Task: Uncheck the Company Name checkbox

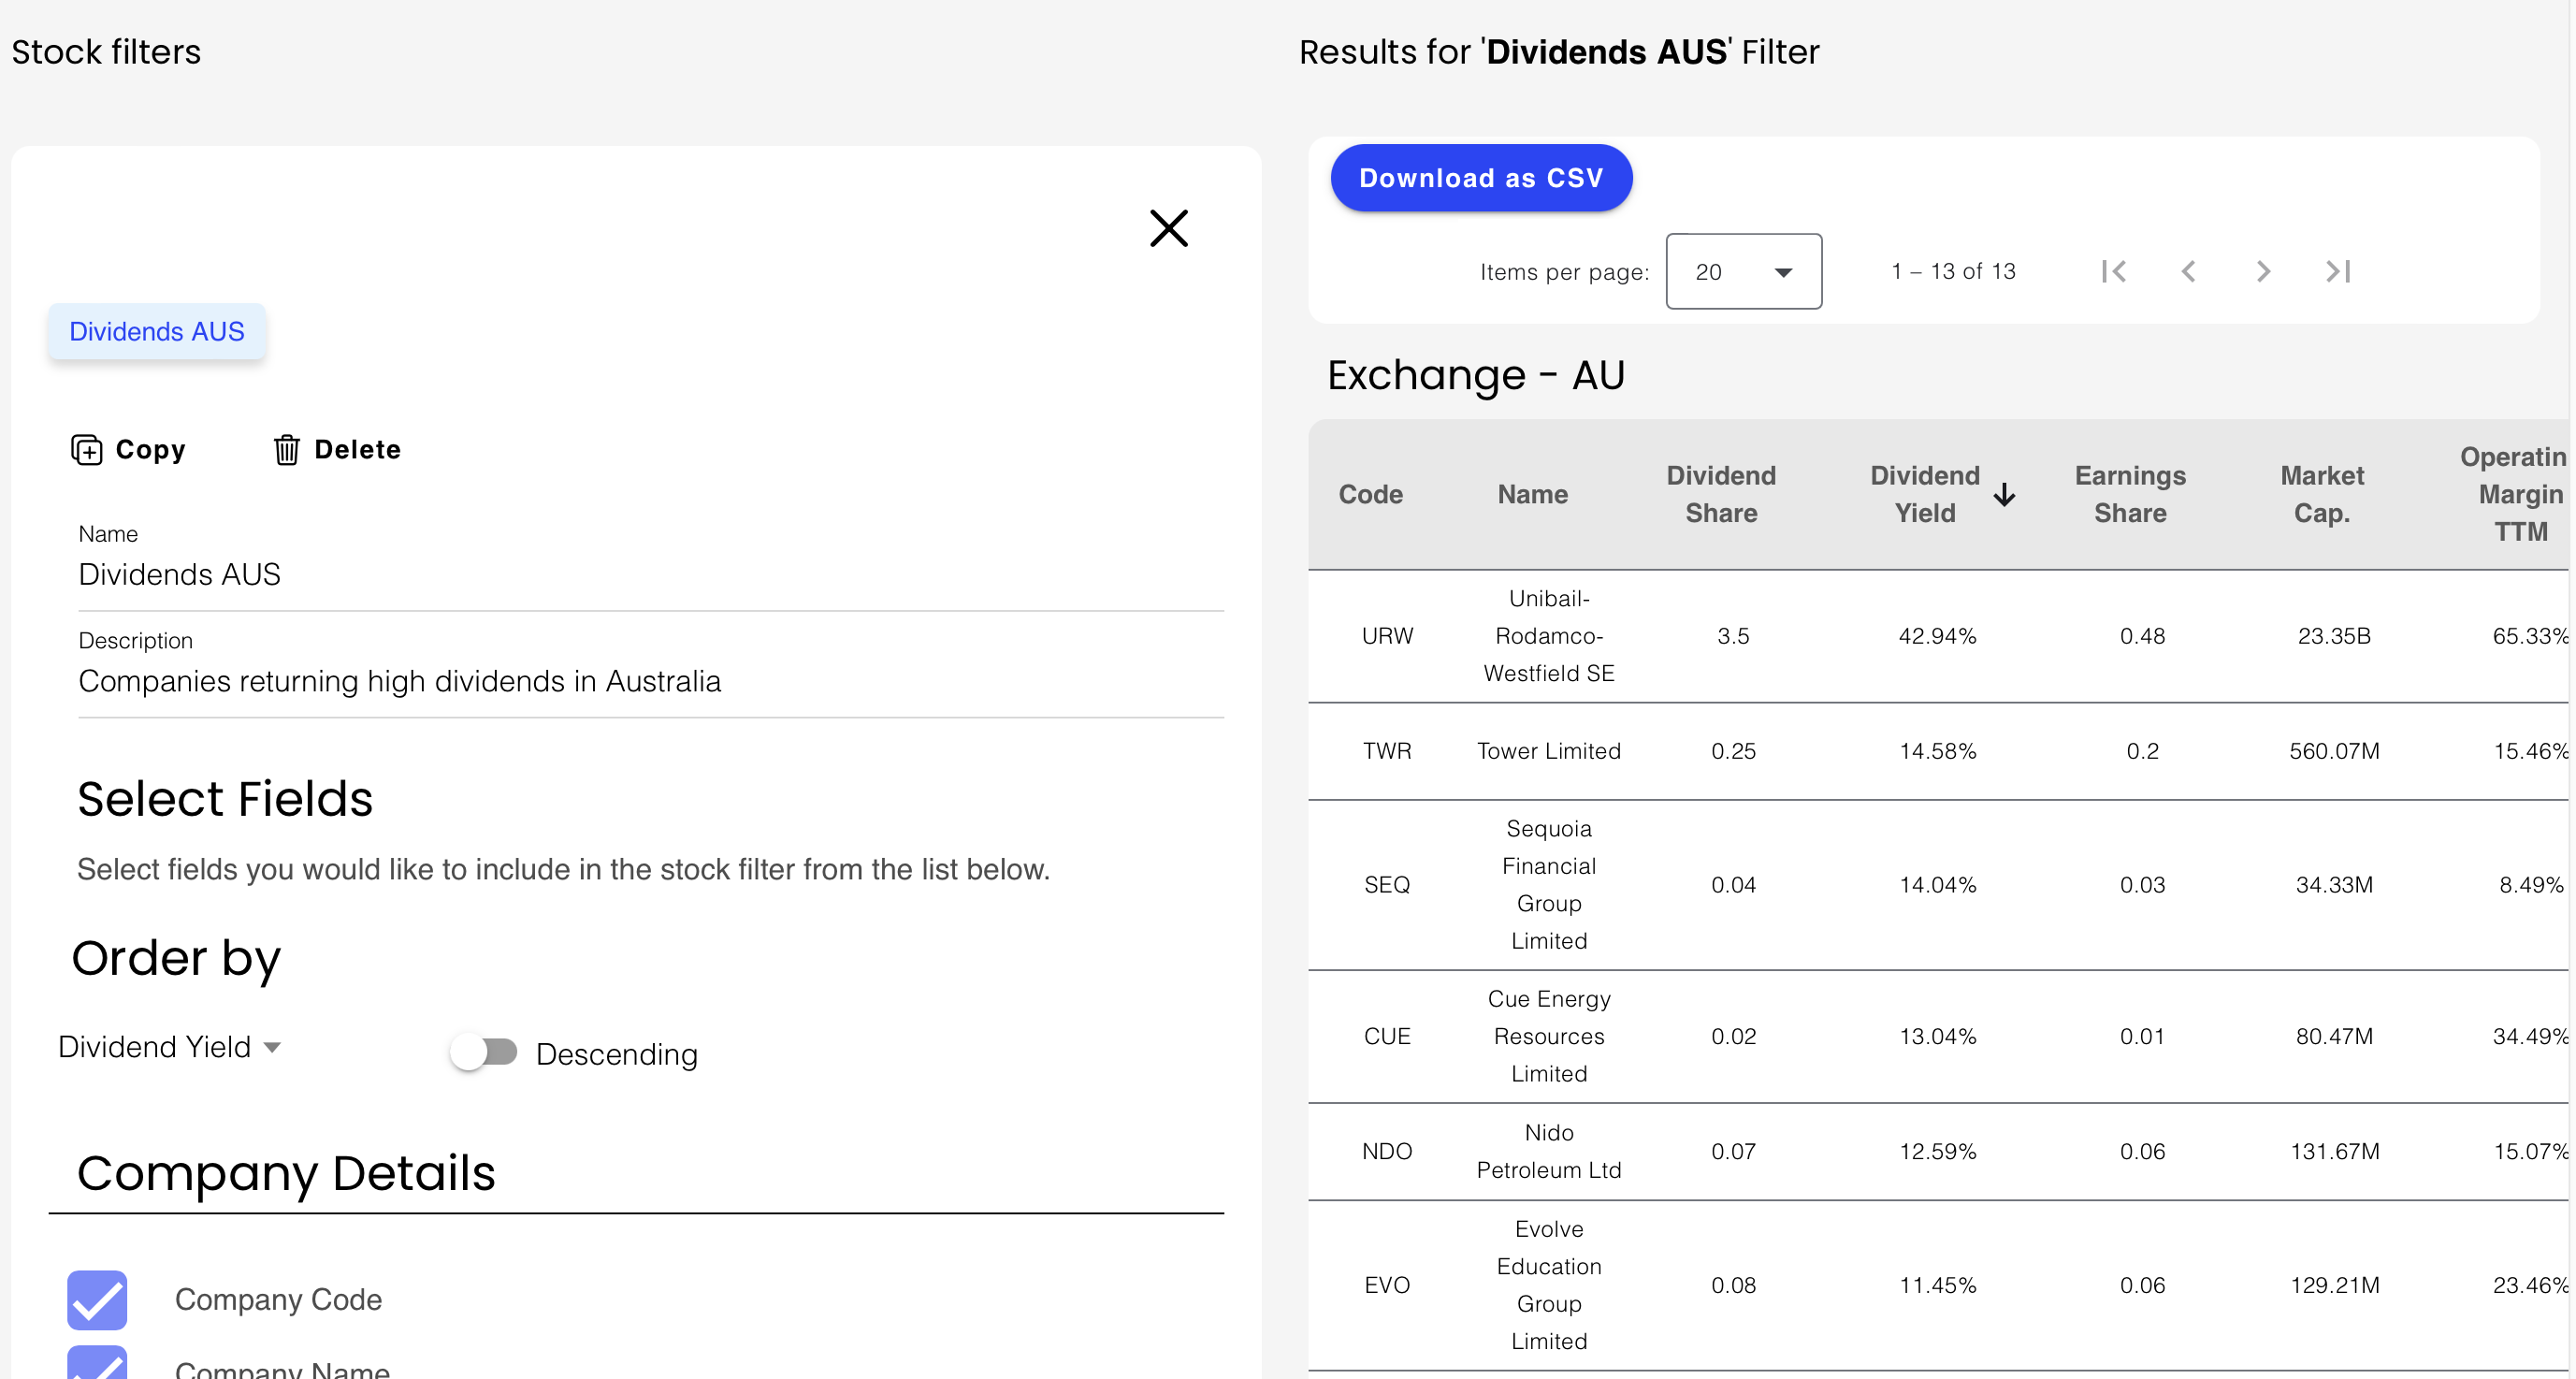Action: click(97, 1365)
